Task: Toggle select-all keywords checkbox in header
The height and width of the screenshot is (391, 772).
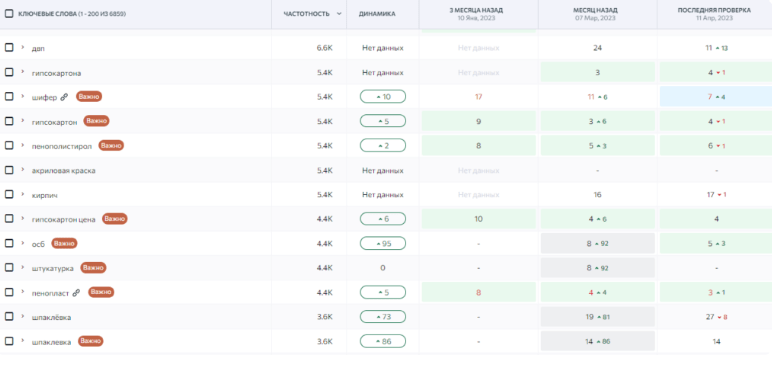Action: pyautogui.click(x=9, y=13)
